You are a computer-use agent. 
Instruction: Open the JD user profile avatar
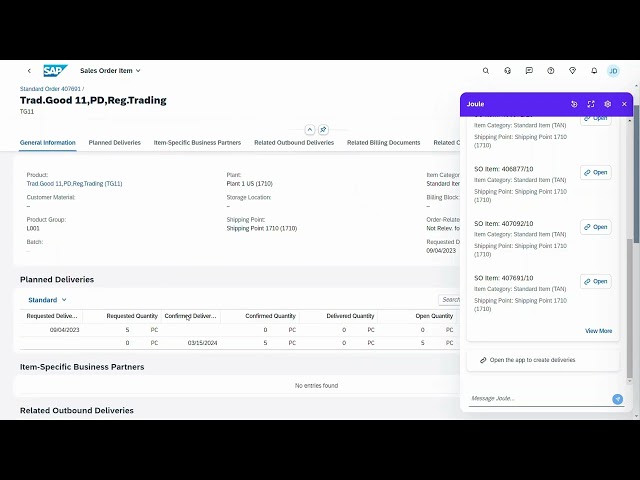click(x=613, y=71)
